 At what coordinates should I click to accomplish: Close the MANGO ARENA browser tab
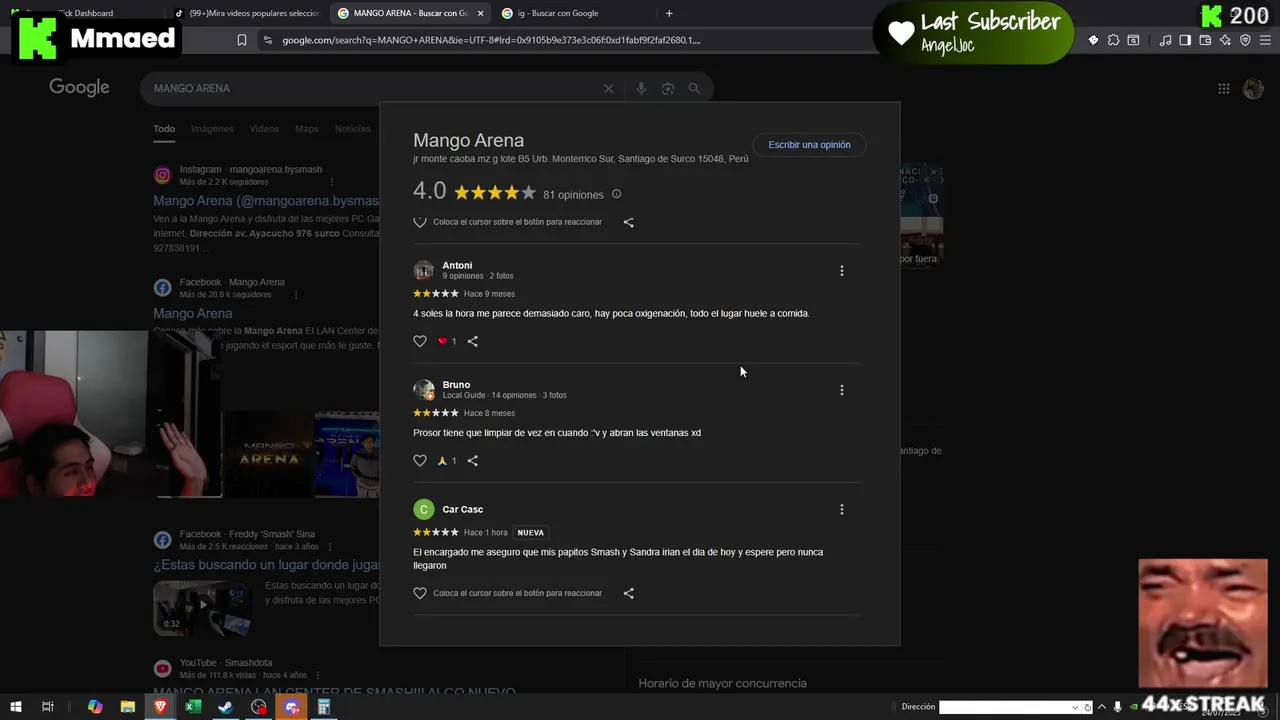[481, 13]
